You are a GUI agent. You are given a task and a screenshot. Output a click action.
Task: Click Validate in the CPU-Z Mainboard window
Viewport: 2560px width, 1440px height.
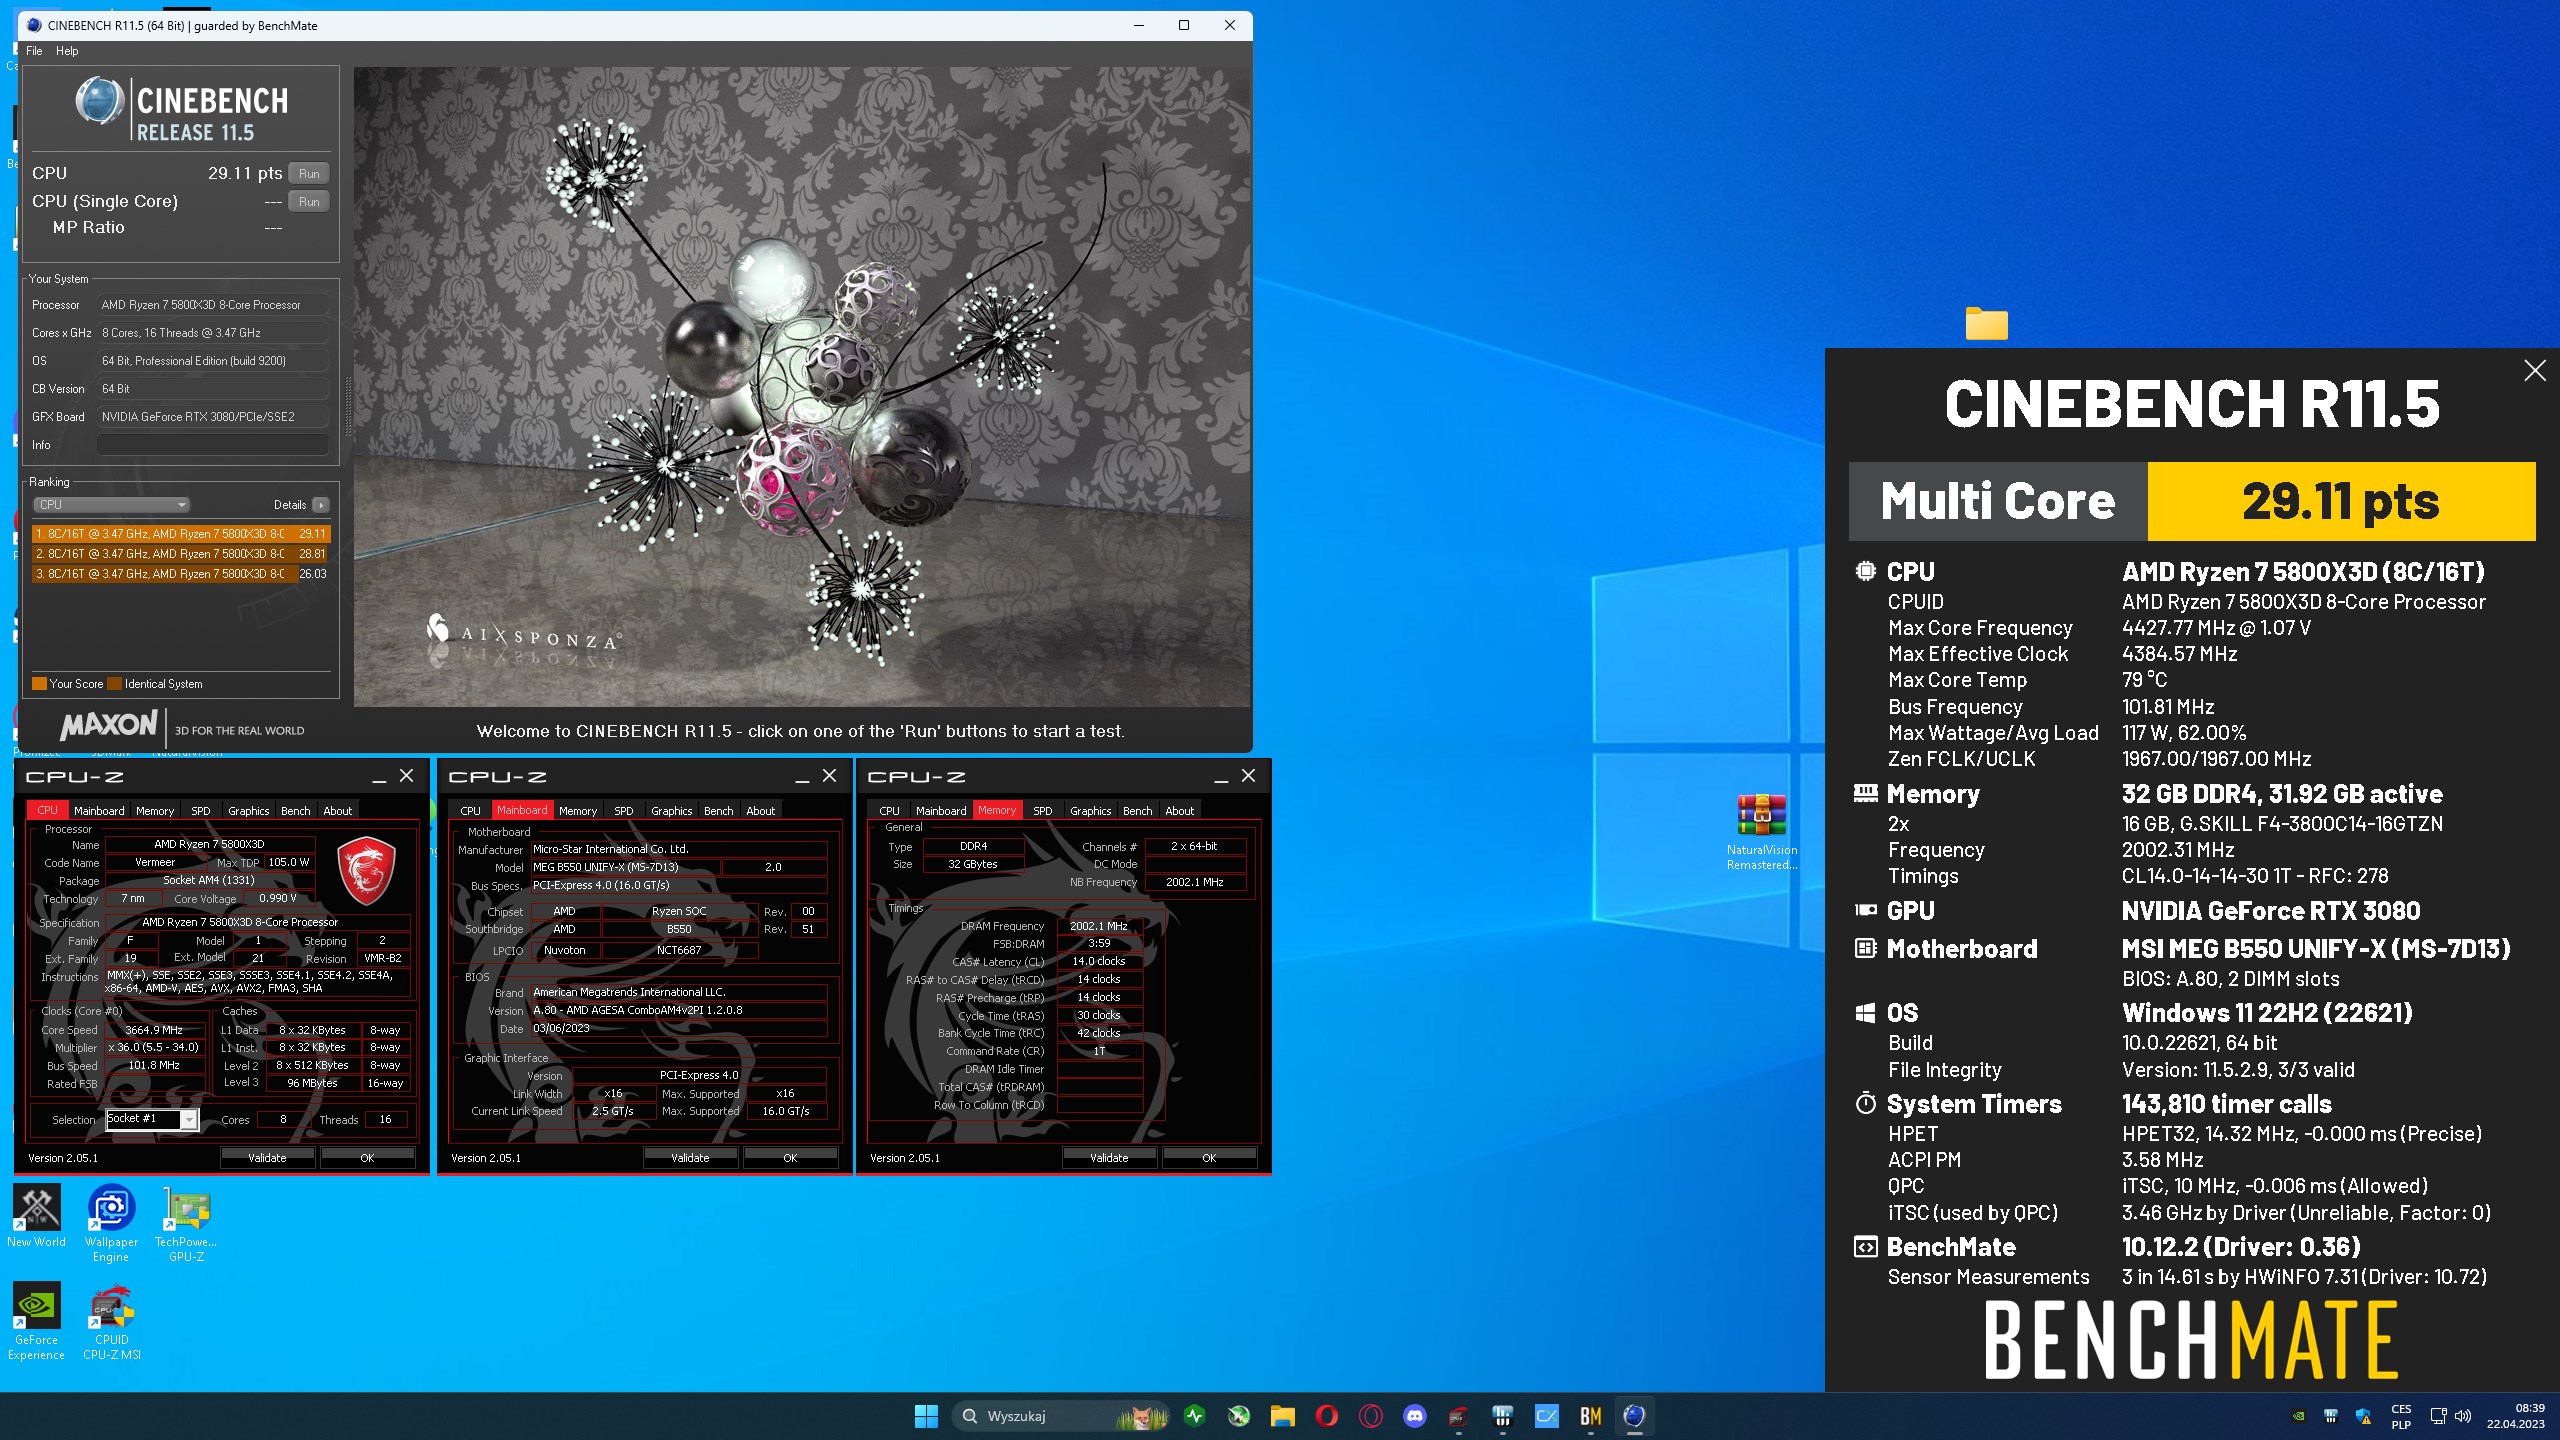(690, 1158)
